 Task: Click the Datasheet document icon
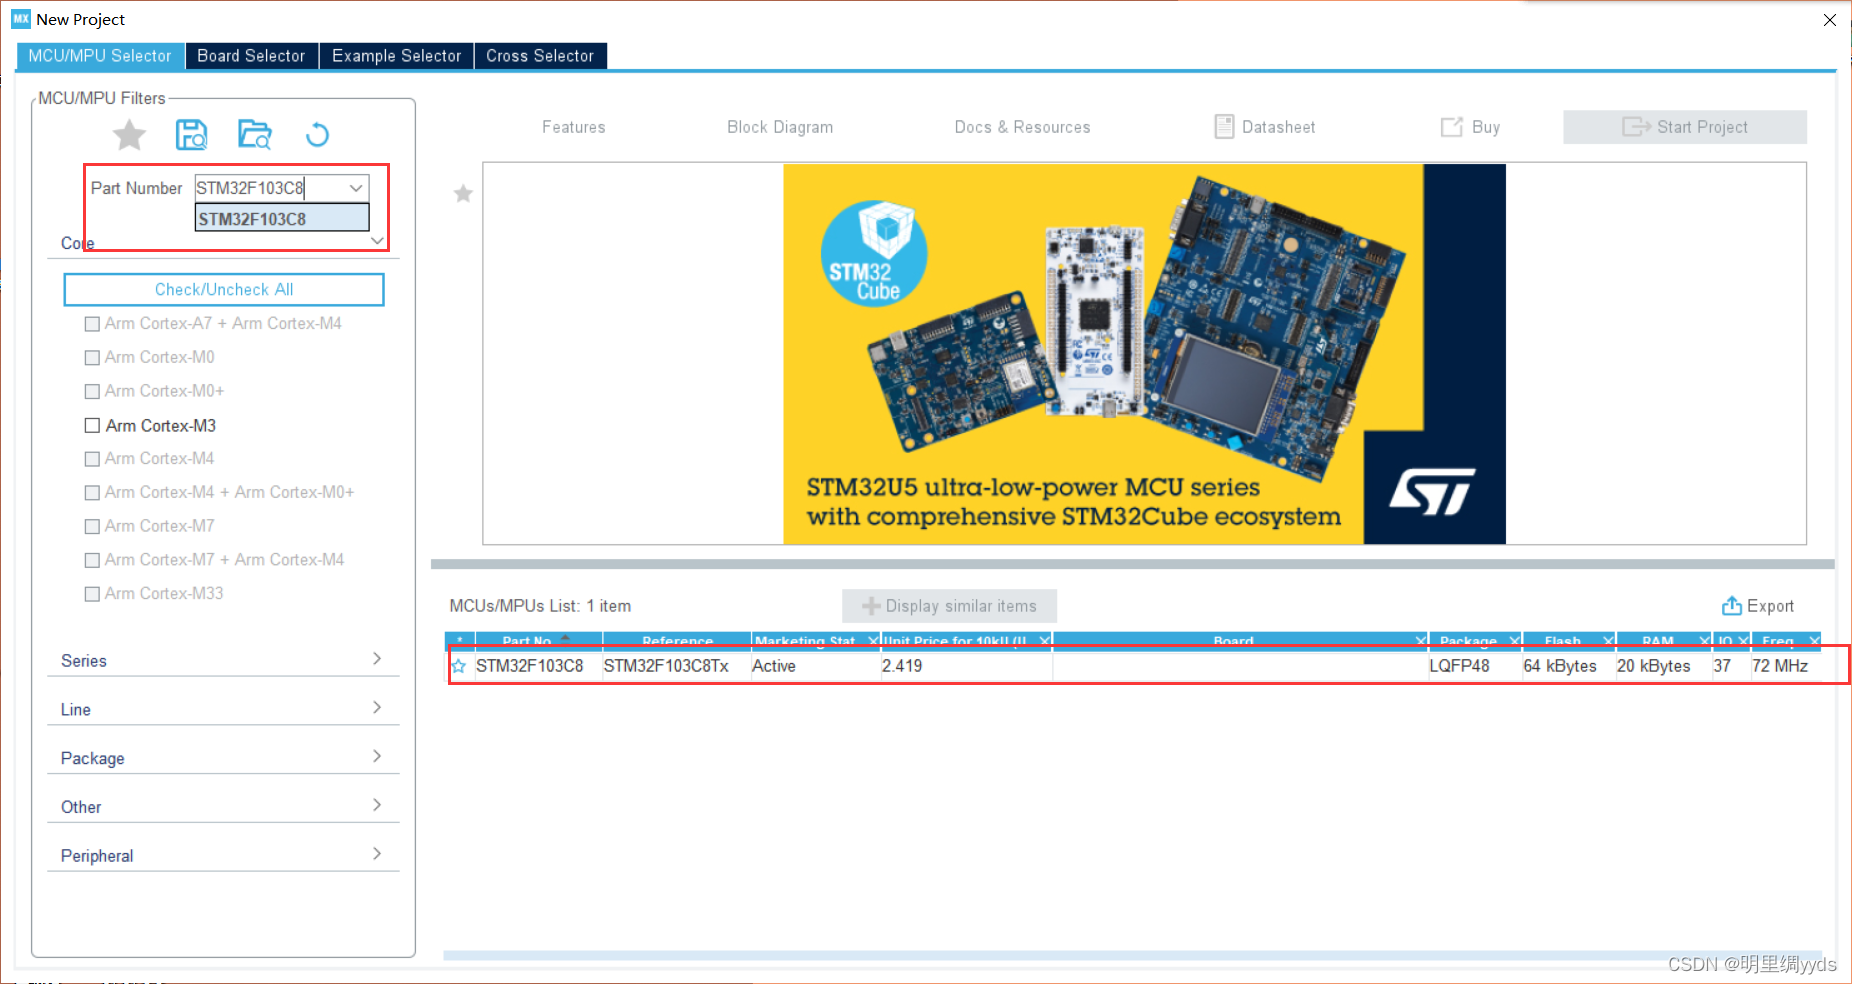point(1224,126)
